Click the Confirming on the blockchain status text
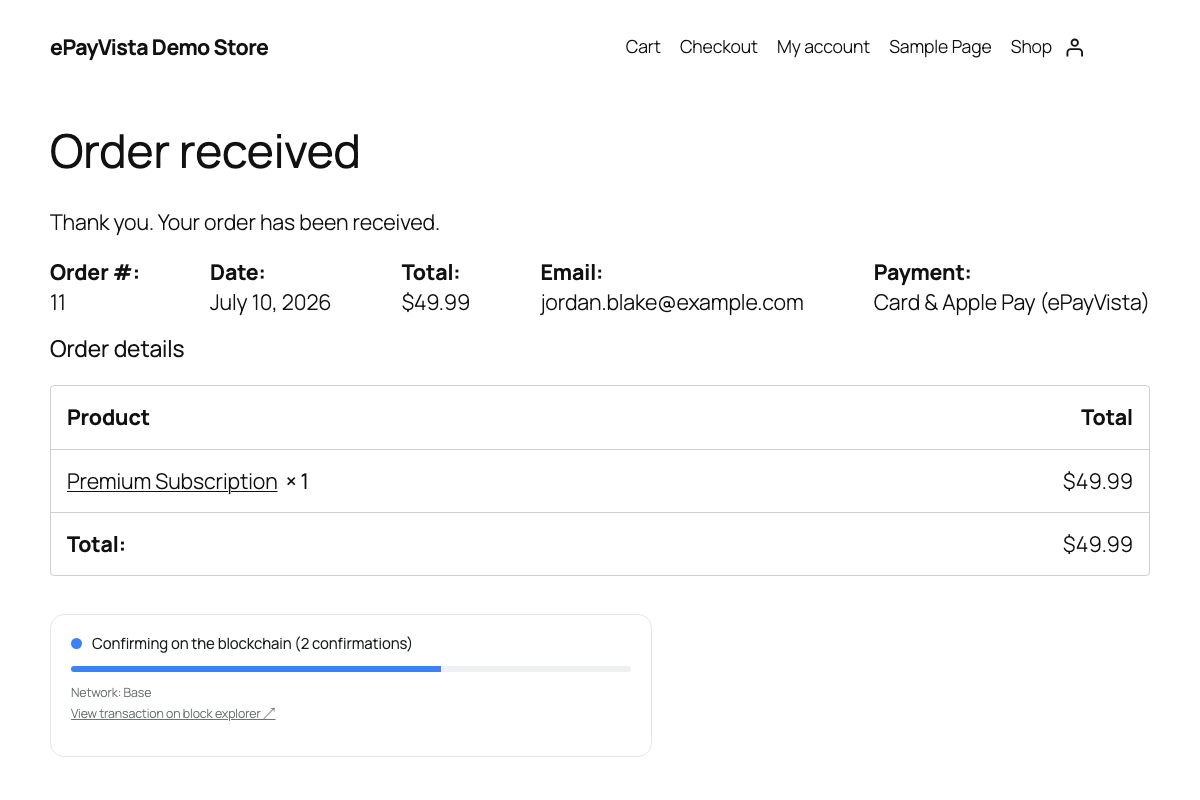 pyautogui.click(x=252, y=643)
